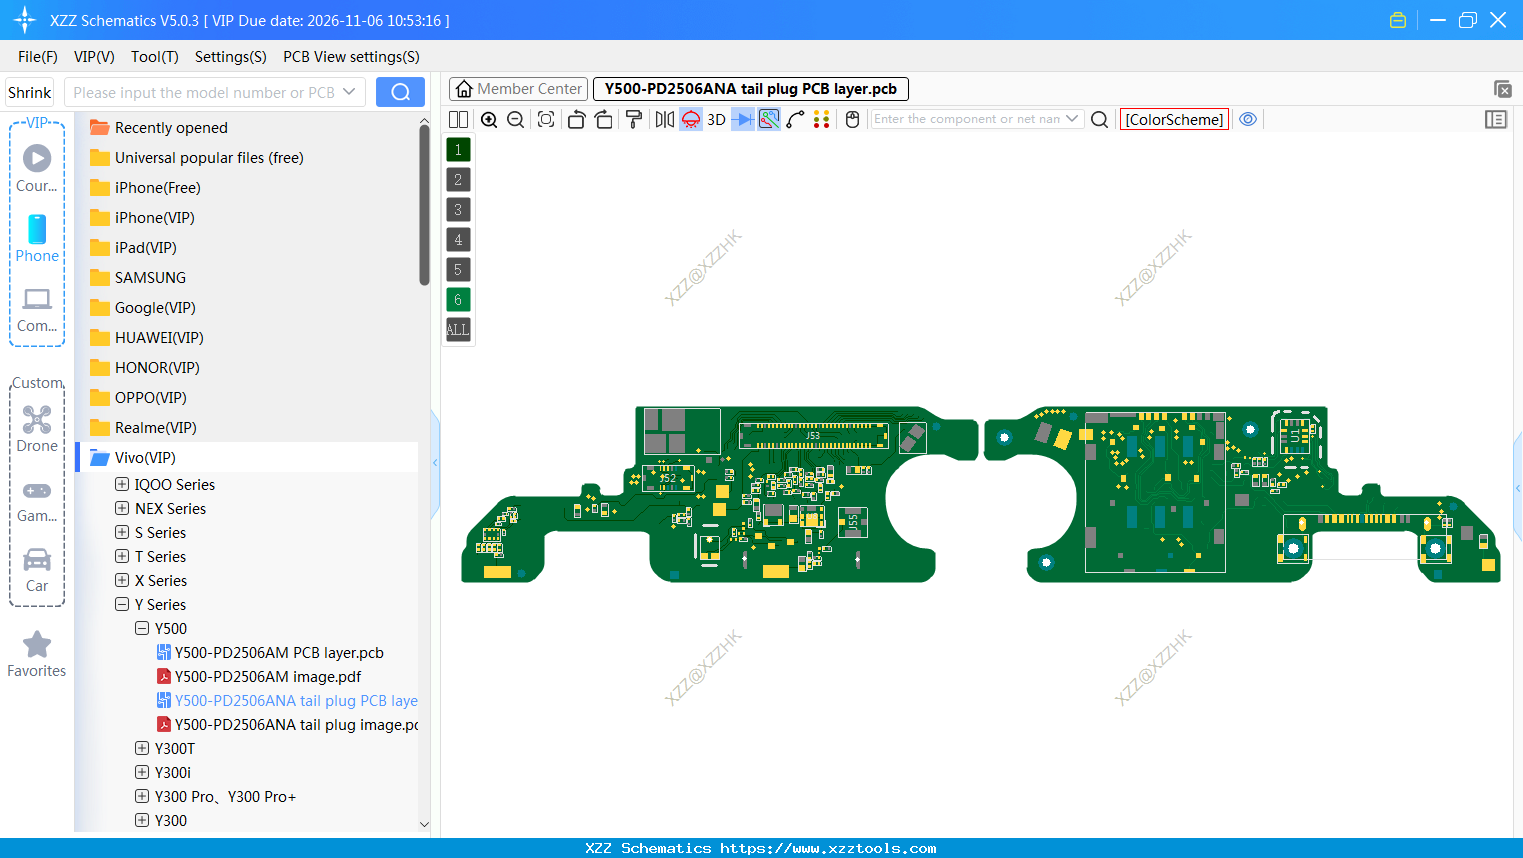The width and height of the screenshot is (1523, 858).
Task: Zoom out of the PCB view
Action: (514, 119)
